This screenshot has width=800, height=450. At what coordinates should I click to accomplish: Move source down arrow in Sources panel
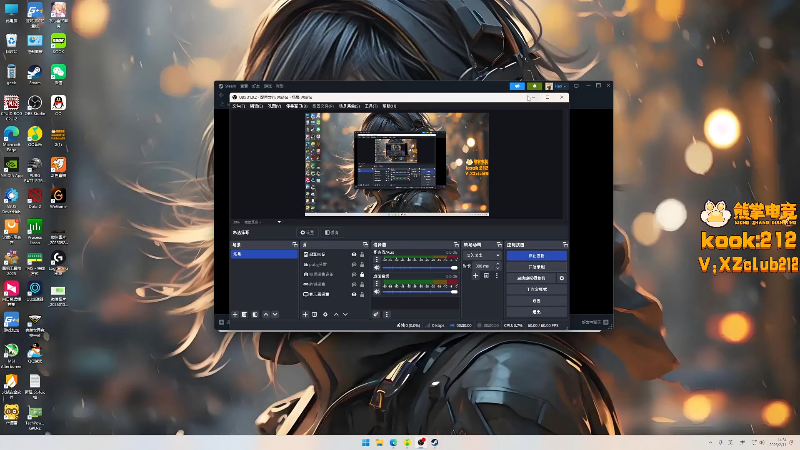[x=345, y=314]
